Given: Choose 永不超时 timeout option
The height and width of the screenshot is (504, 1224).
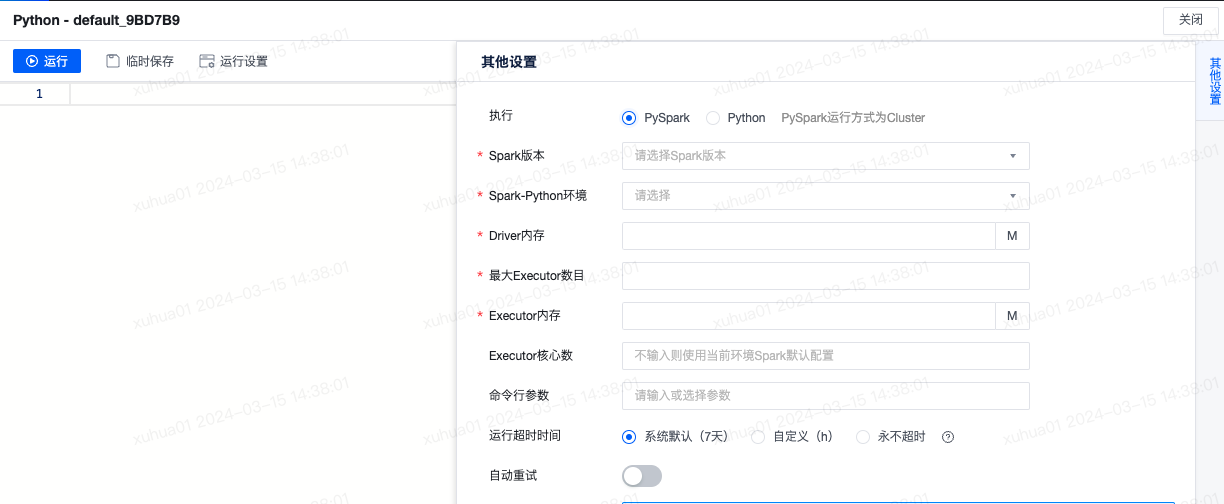Looking at the screenshot, I should click(863, 437).
